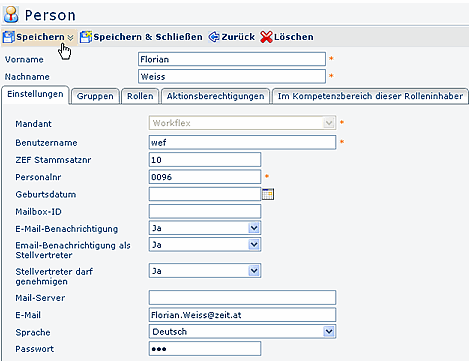Open the Geburtsdatum calendar picker icon
Viewport: 469px width, 361px height.
[x=268, y=194]
